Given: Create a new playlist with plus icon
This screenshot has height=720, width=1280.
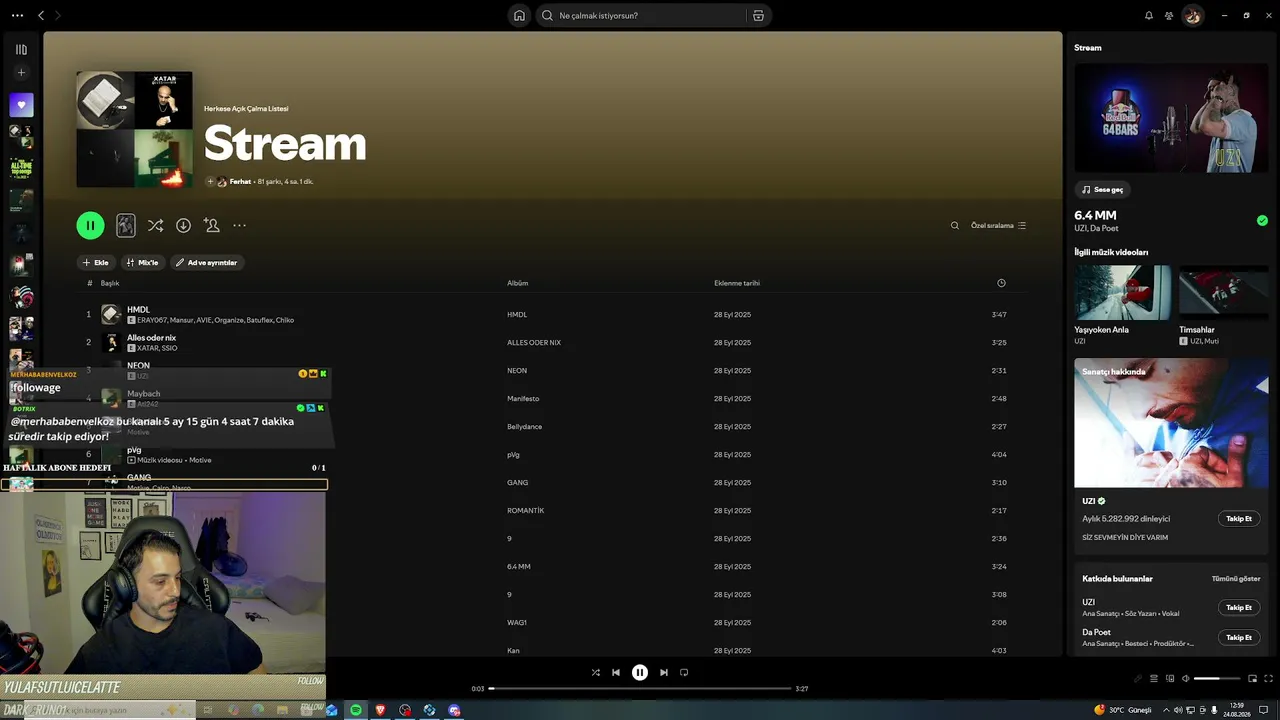Looking at the screenshot, I should point(21,73).
